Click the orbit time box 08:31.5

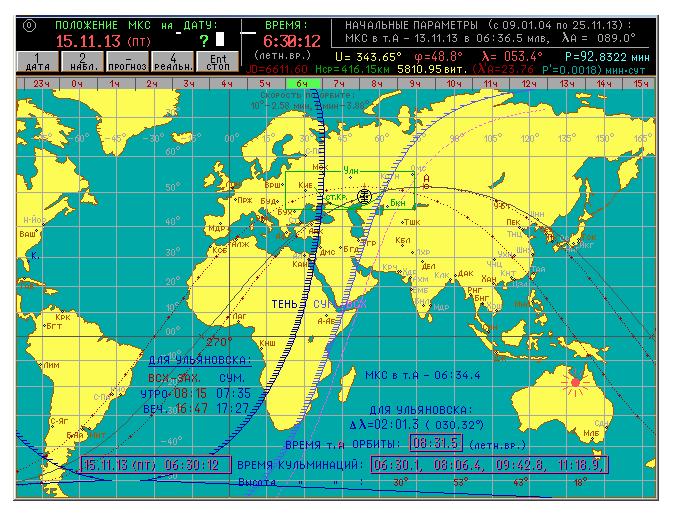pyautogui.click(x=434, y=444)
